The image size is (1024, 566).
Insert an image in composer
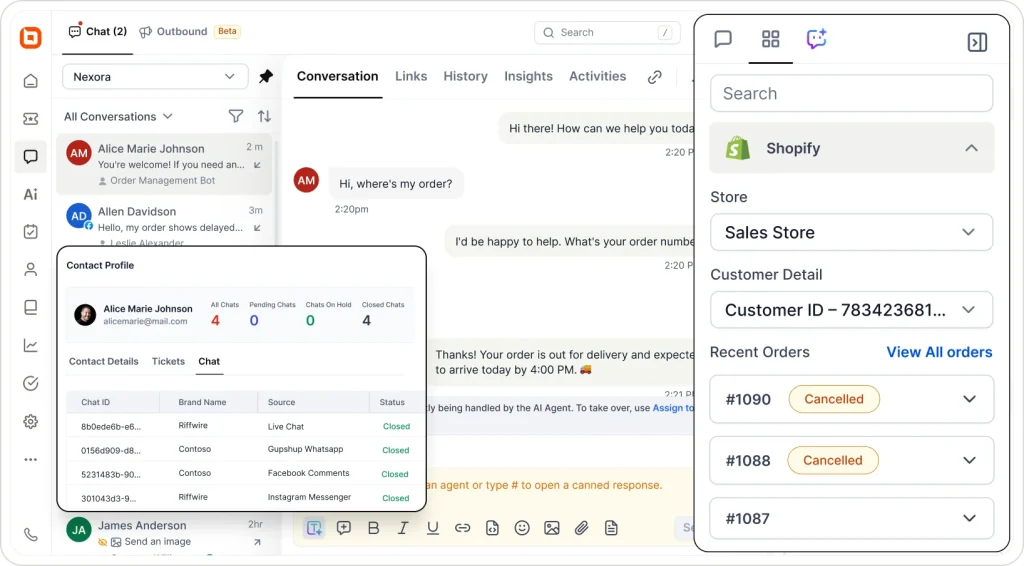[552, 527]
